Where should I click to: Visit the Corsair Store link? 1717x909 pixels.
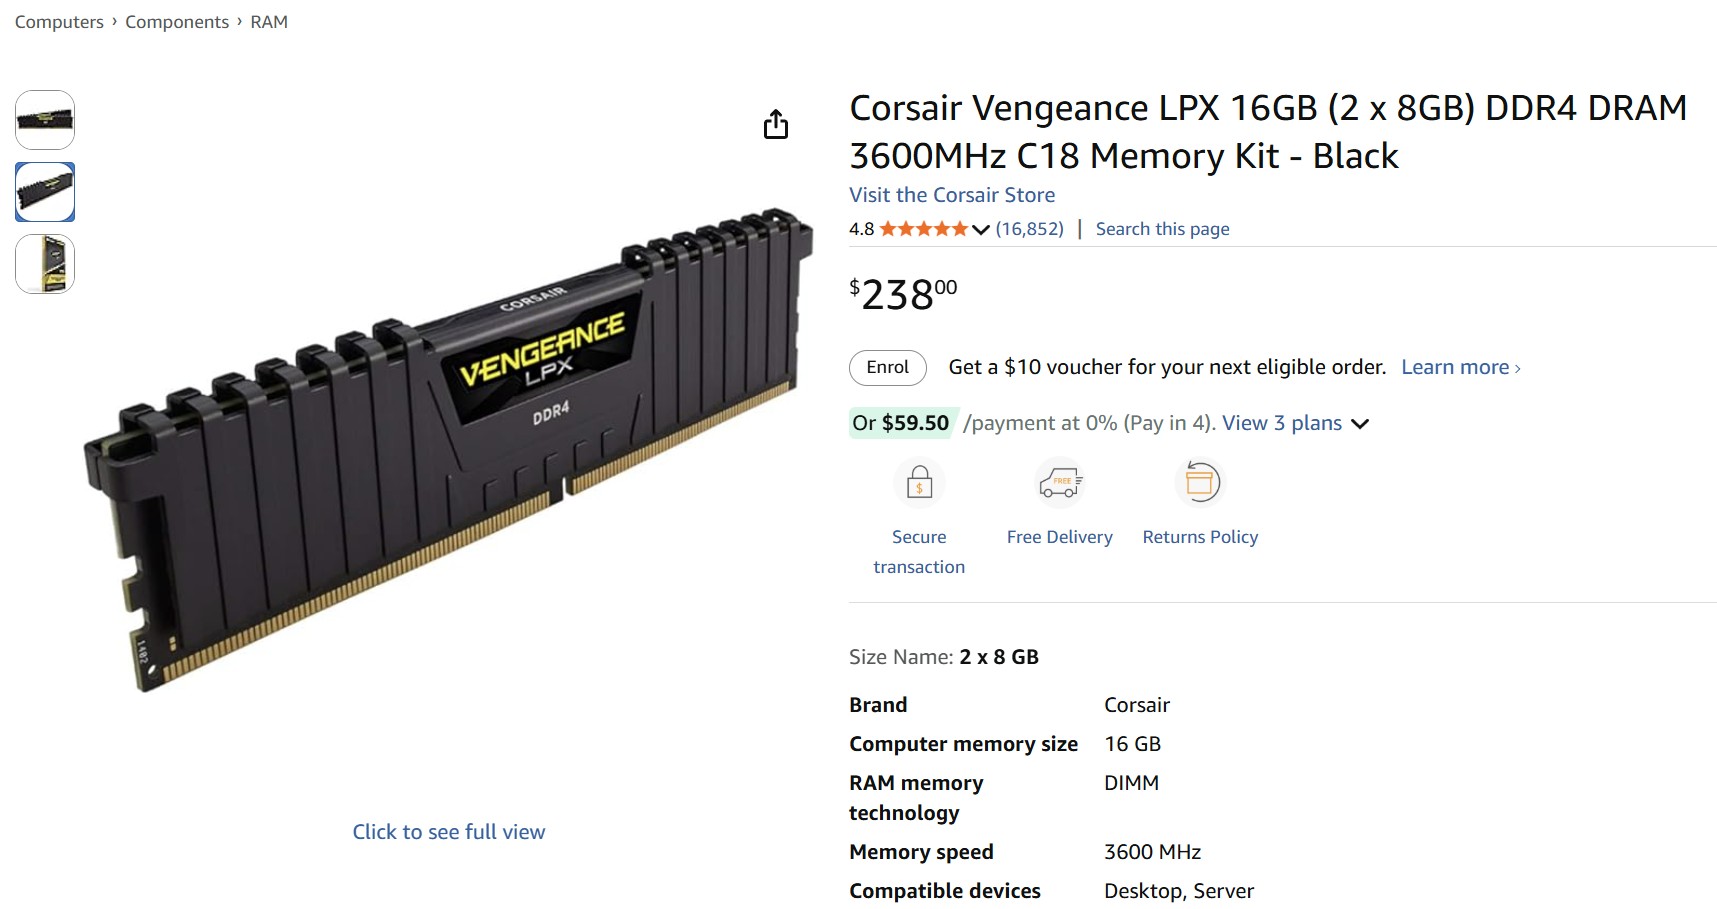952,195
